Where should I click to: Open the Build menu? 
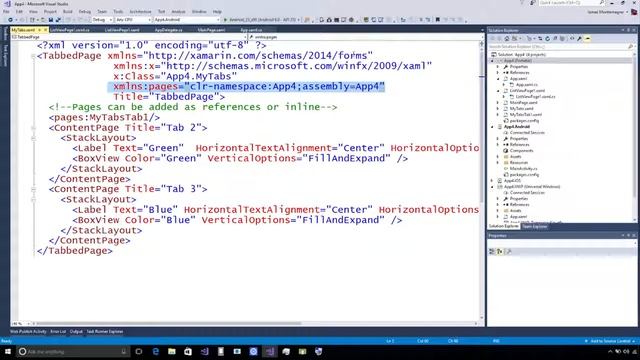[x=68, y=11]
